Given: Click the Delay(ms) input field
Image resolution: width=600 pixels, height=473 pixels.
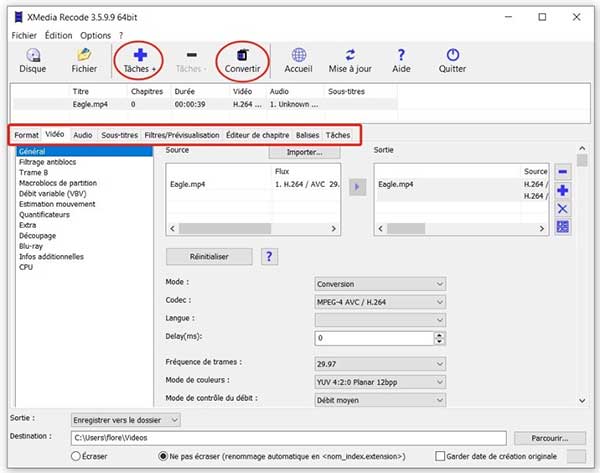Looking at the screenshot, I should 374,338.
